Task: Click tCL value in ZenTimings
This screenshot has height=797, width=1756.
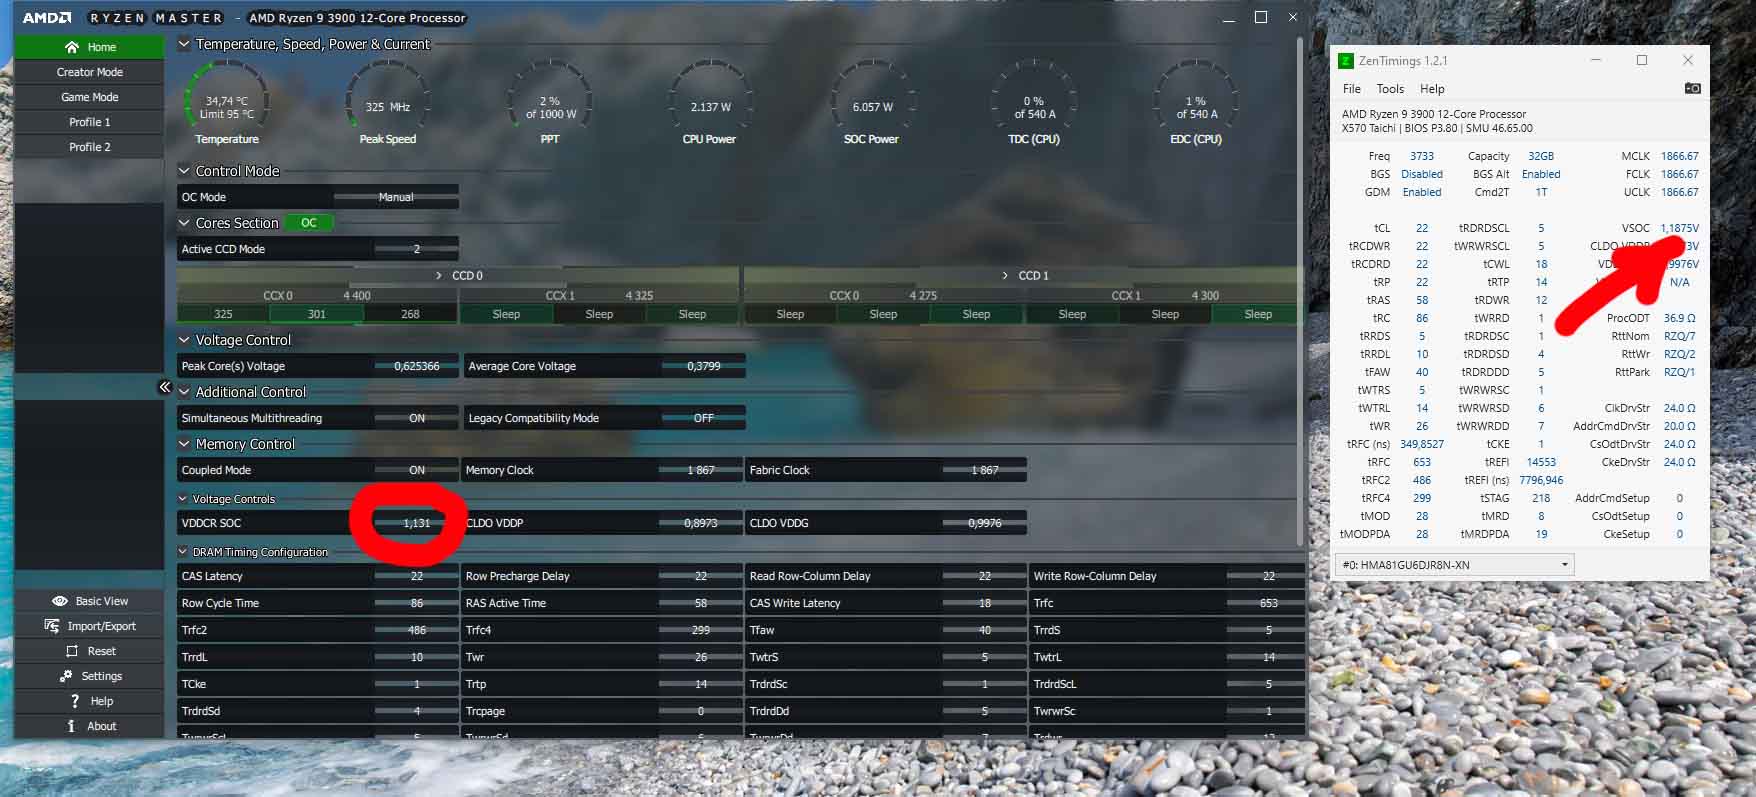Action: click(x=1422, y=228)
